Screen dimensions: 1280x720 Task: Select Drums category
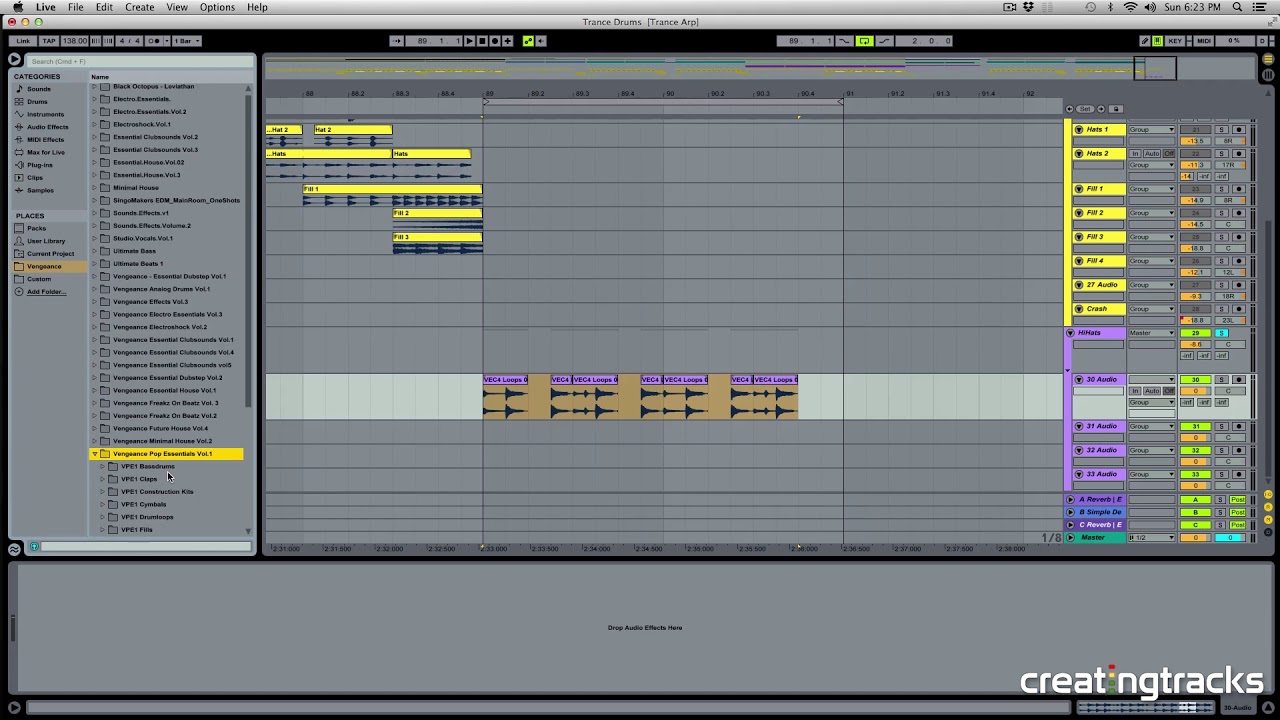[x=37, y=102]
